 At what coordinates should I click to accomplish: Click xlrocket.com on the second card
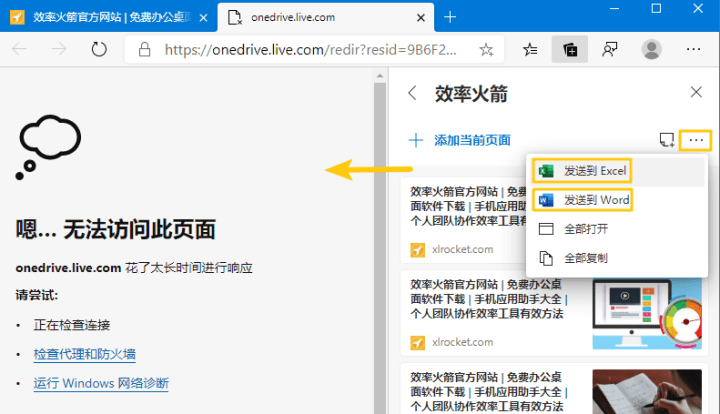tap(462, 342)
